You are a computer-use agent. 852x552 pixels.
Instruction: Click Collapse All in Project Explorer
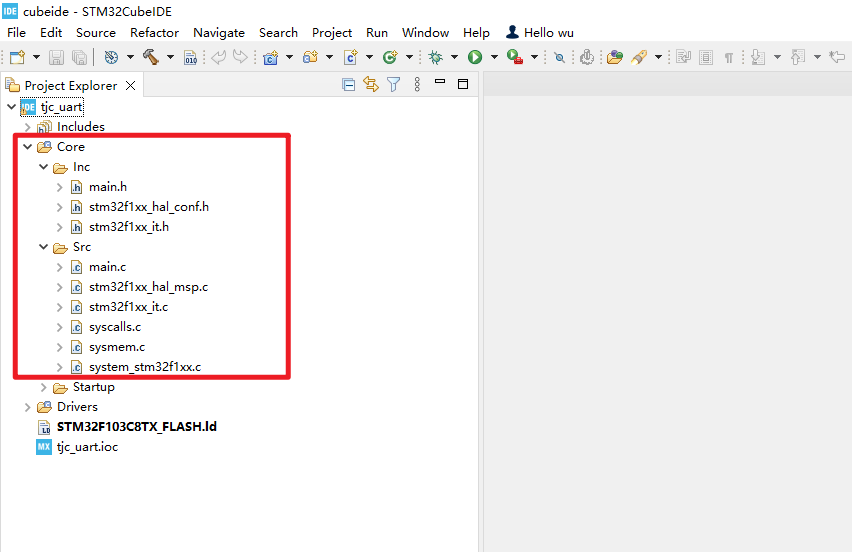click(348, 85)
